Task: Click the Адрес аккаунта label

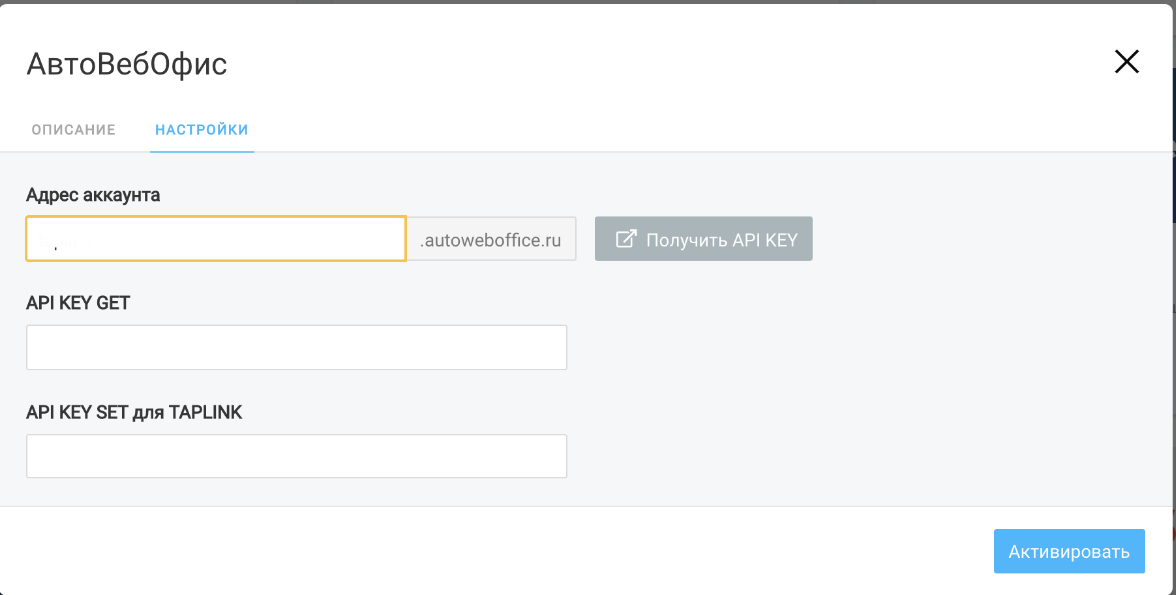Action: click(93, 195)
